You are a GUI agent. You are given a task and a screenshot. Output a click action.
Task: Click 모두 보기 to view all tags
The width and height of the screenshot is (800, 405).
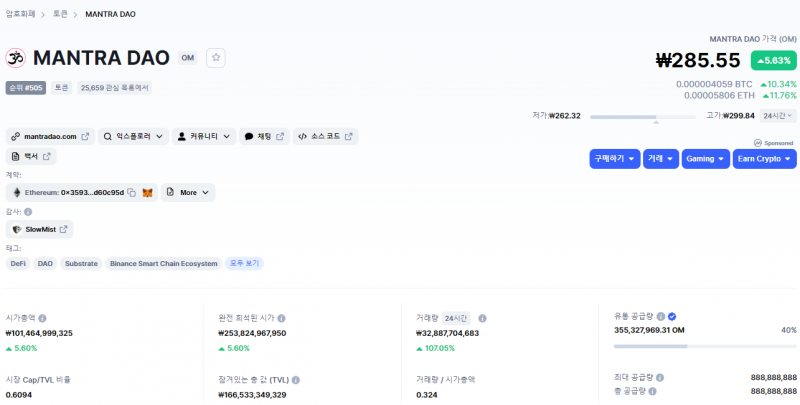pos(245,263)
